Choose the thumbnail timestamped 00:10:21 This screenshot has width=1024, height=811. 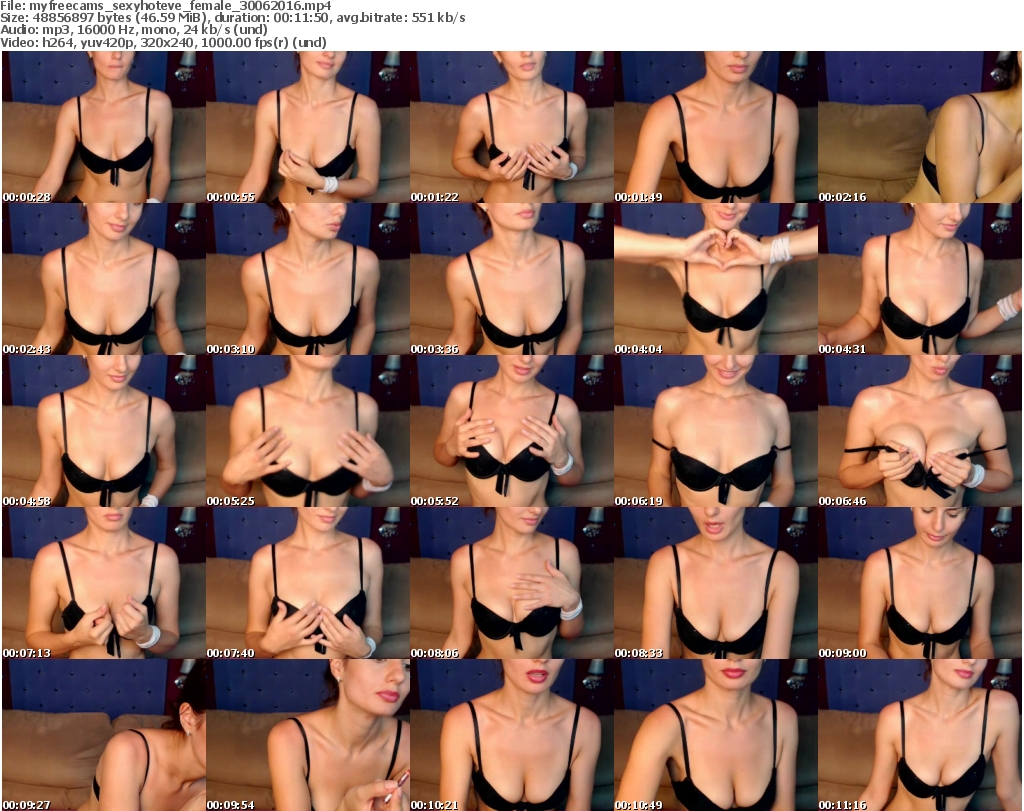click(x=511, y=734)
